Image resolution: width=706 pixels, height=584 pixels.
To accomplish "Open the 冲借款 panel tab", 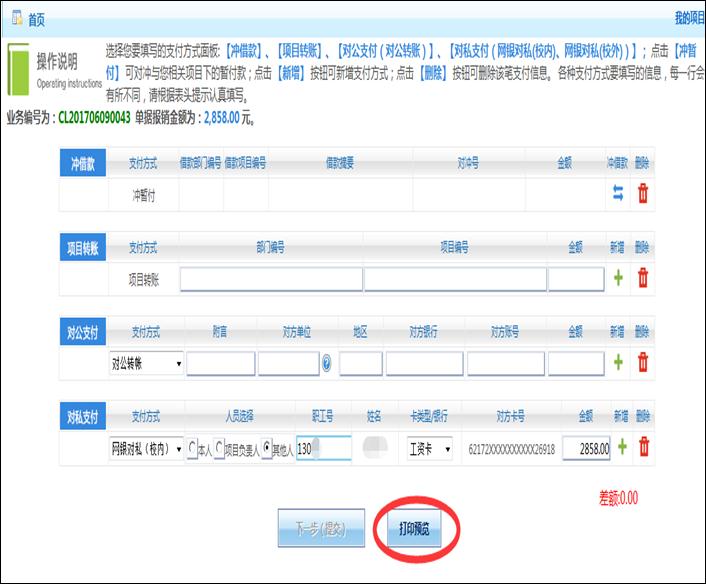I will point(83,163).
